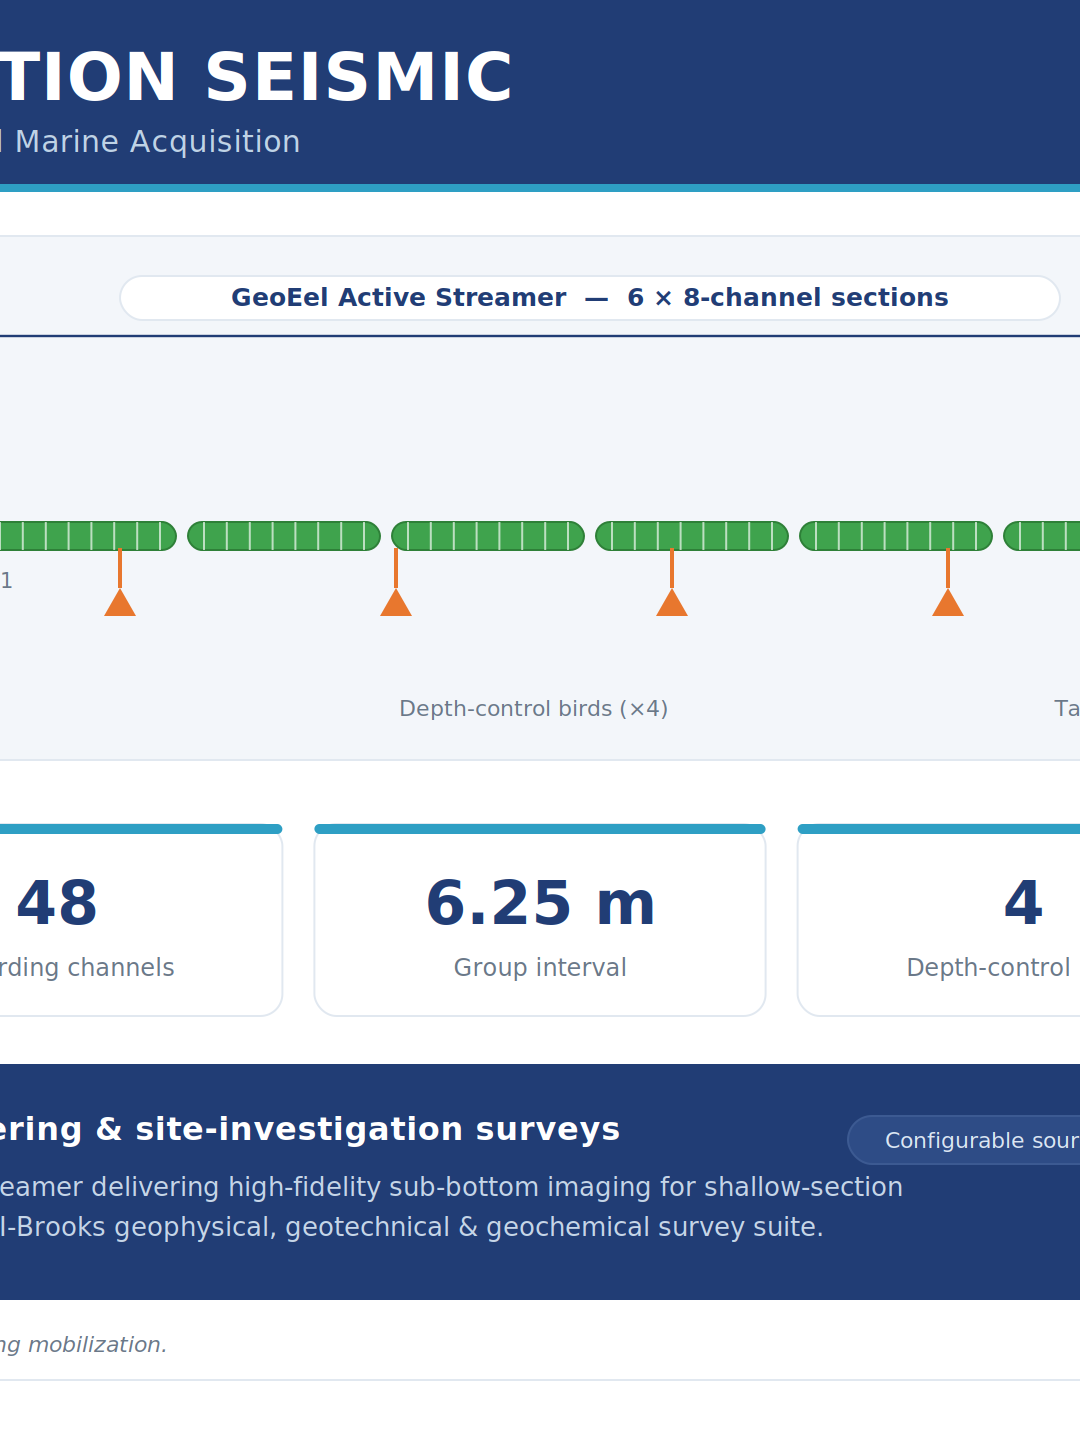The image size is (1080, 1440).
Task: Select the 6.25 m Group interval card
Action: point(540,920)
